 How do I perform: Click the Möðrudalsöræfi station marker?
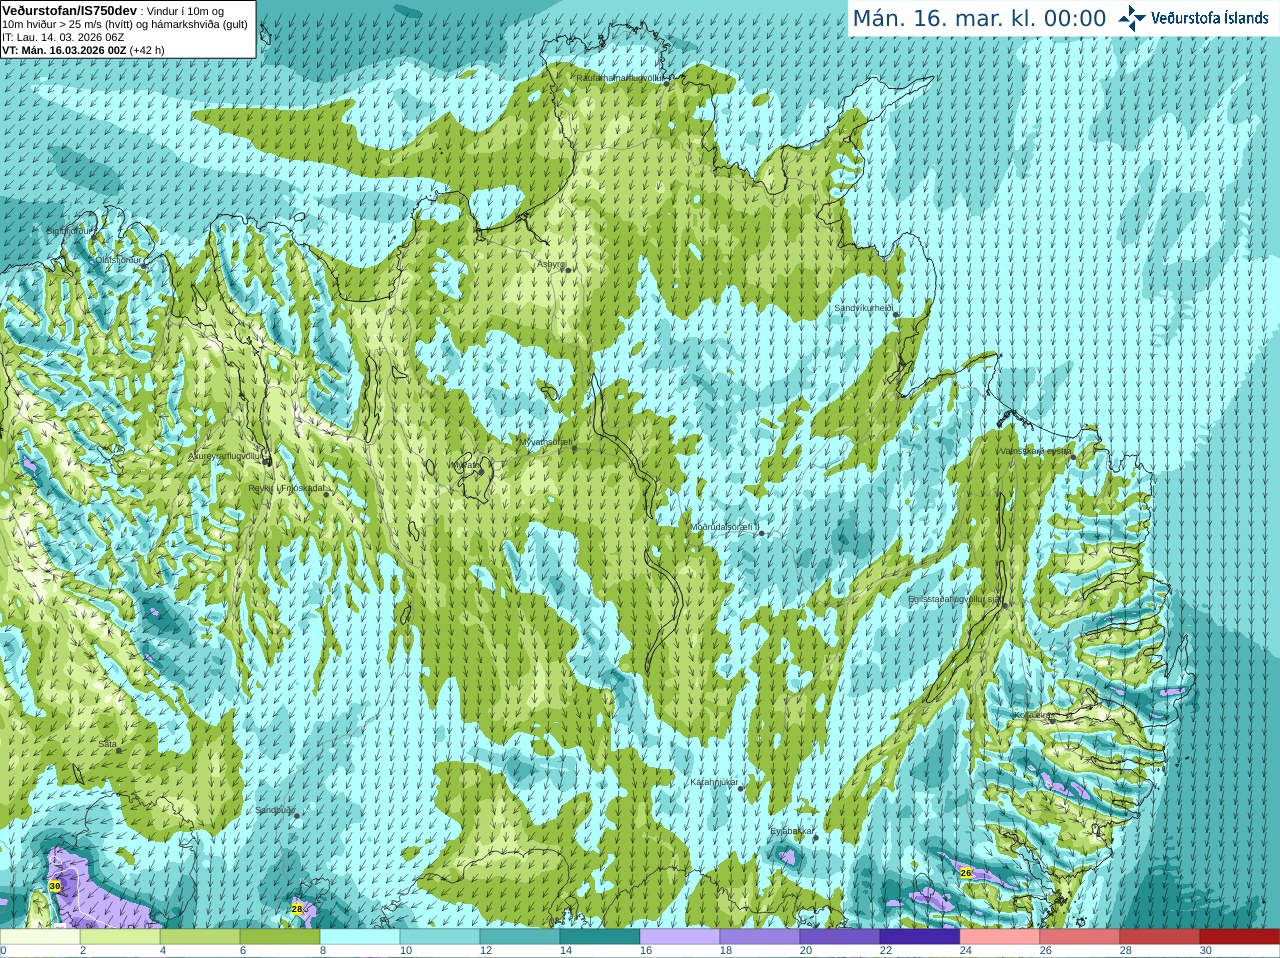762,533
